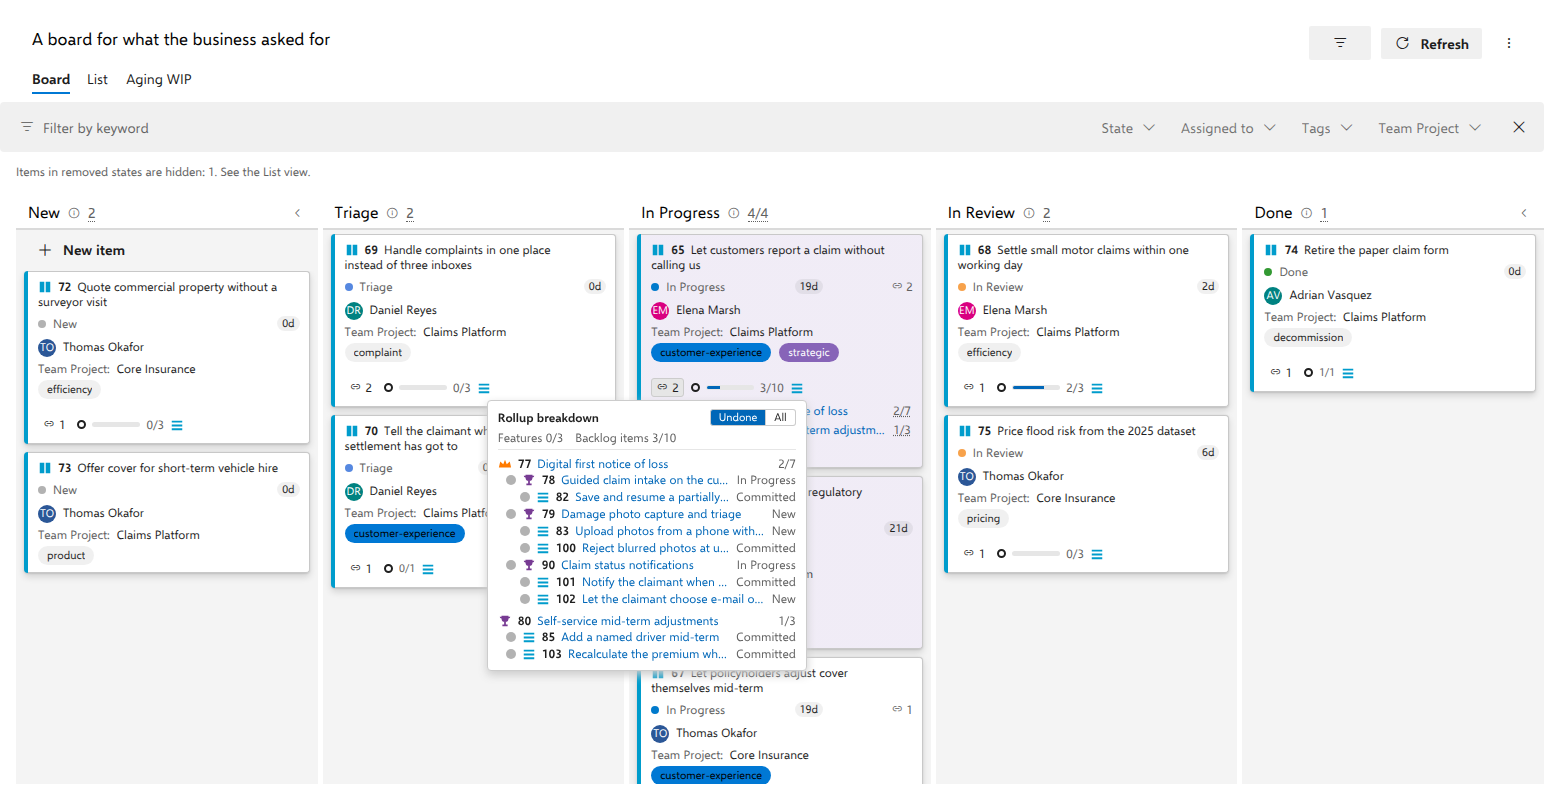Open card 74 Retire the paper claim form
Screen dimensions: 1560x800
pos(1376,250)
